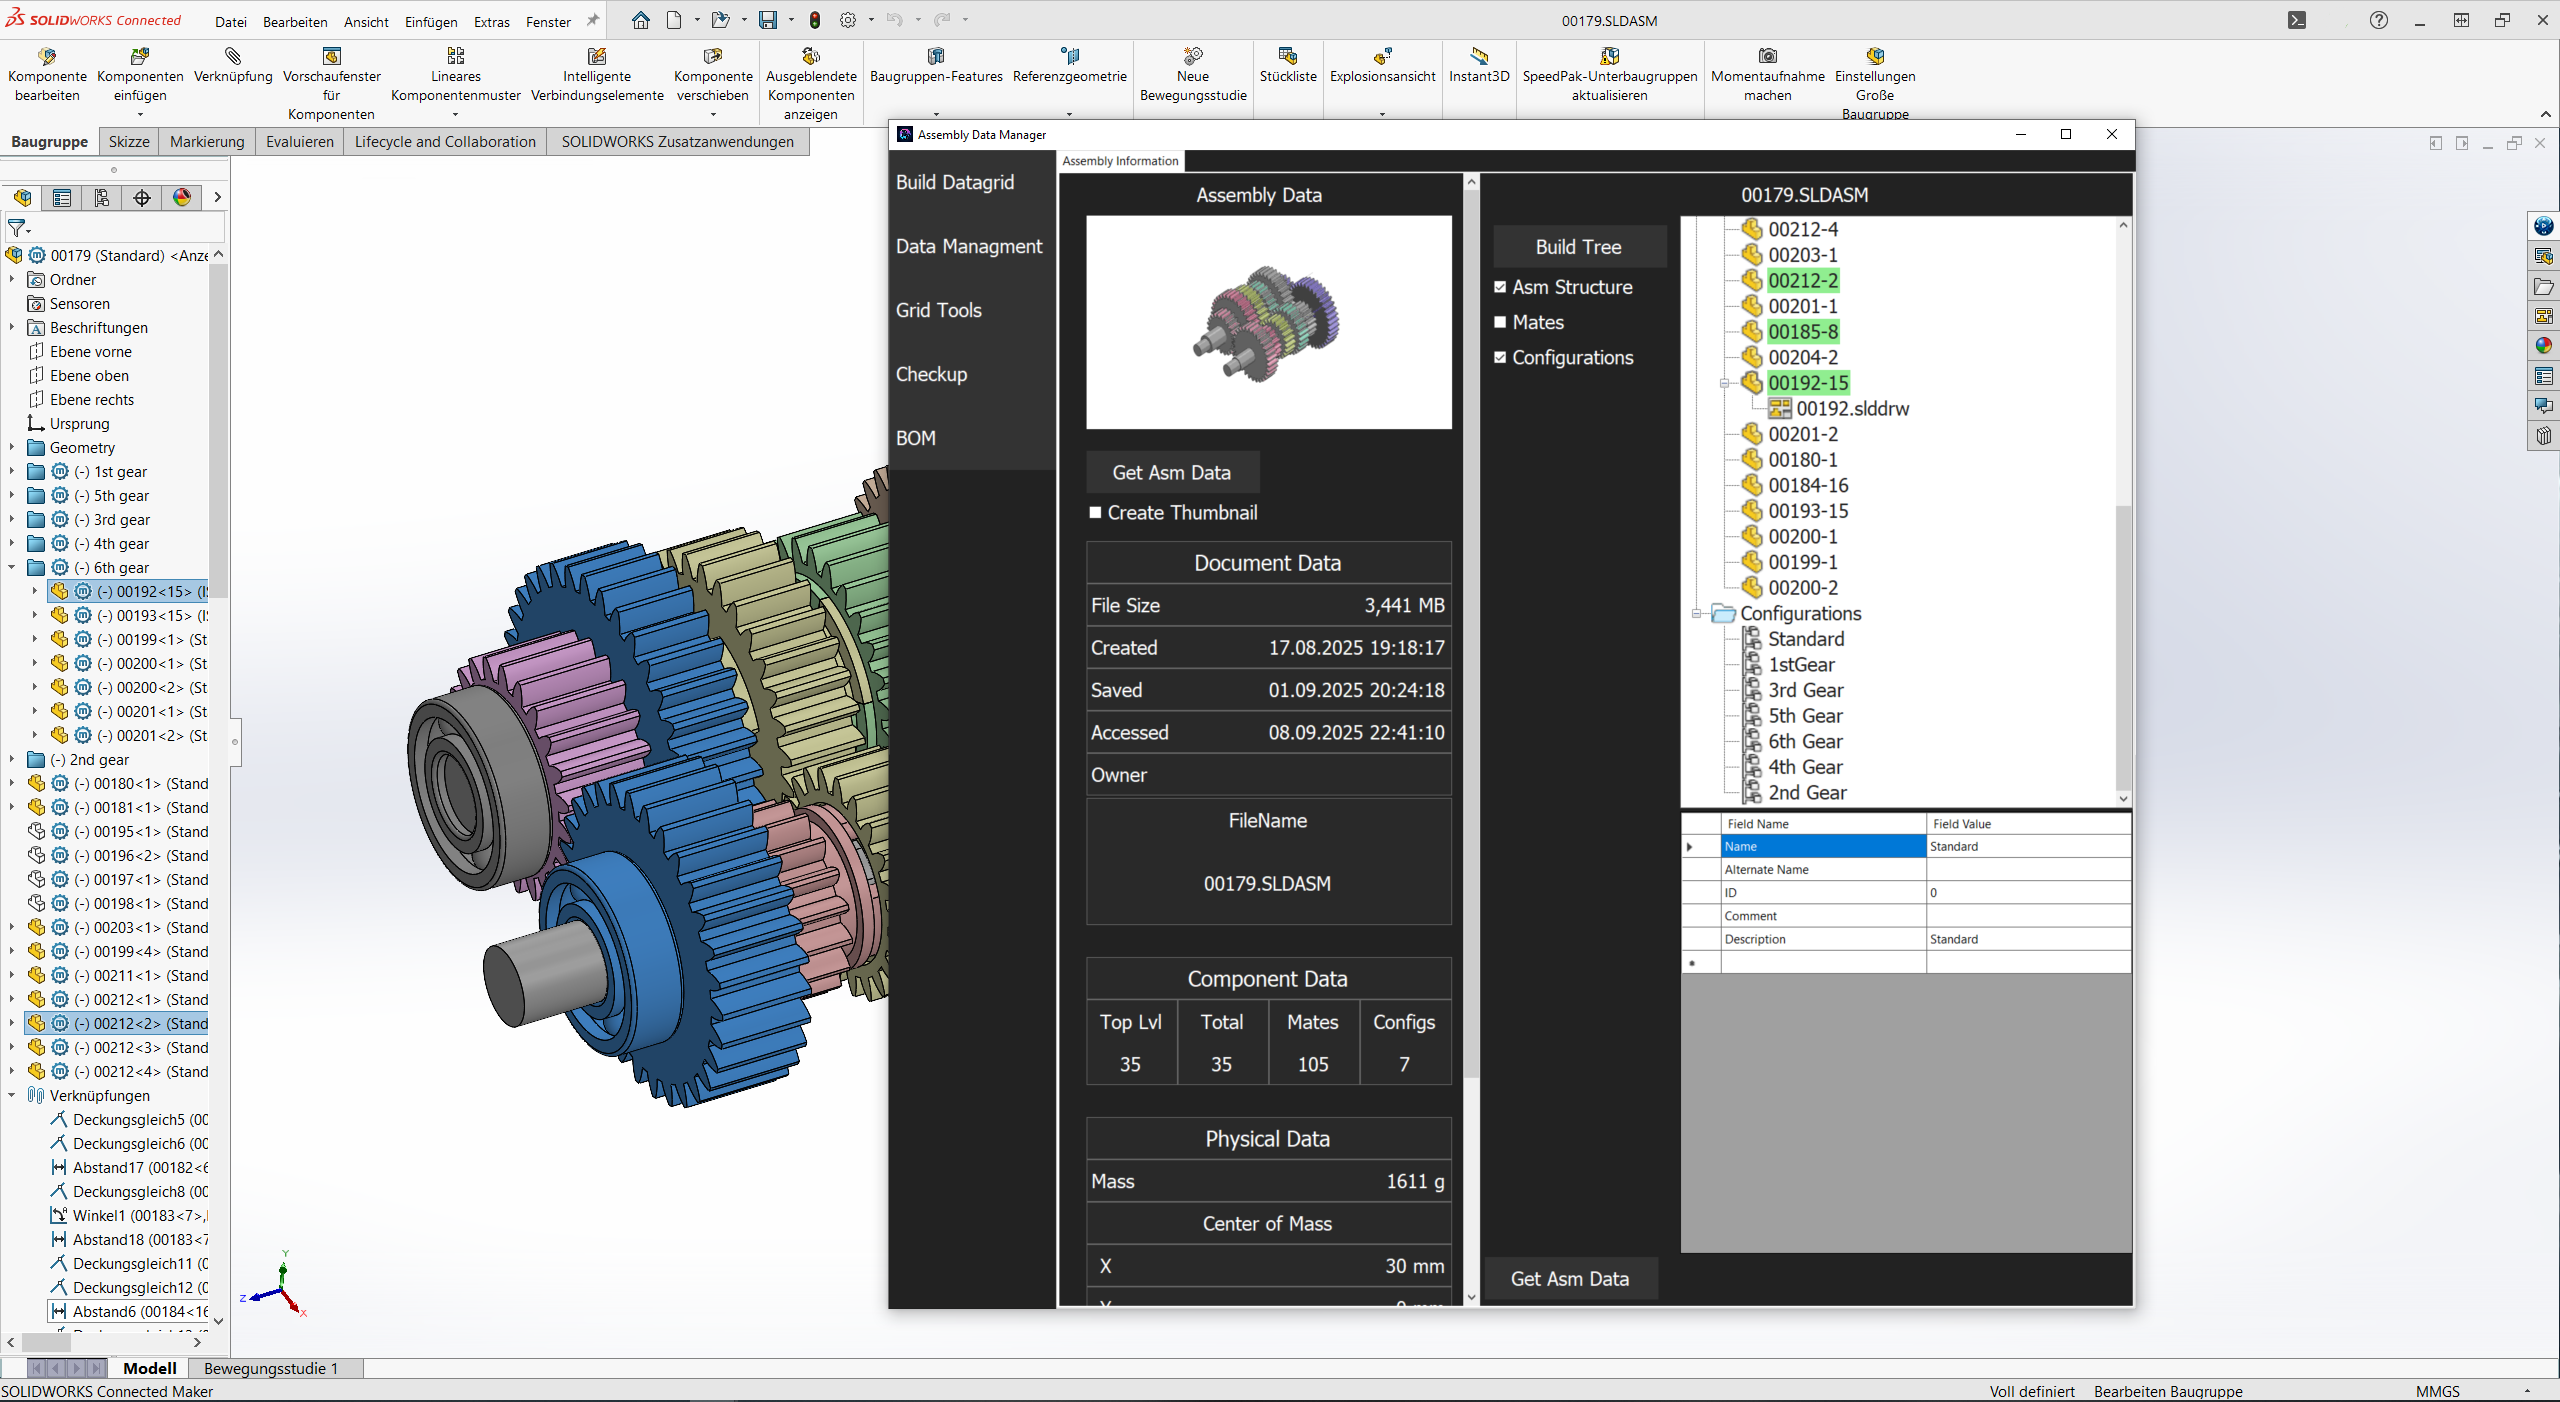Open the Datei menu
This screenshot has width=2560, height=1402.
click(x=231, y=22)
